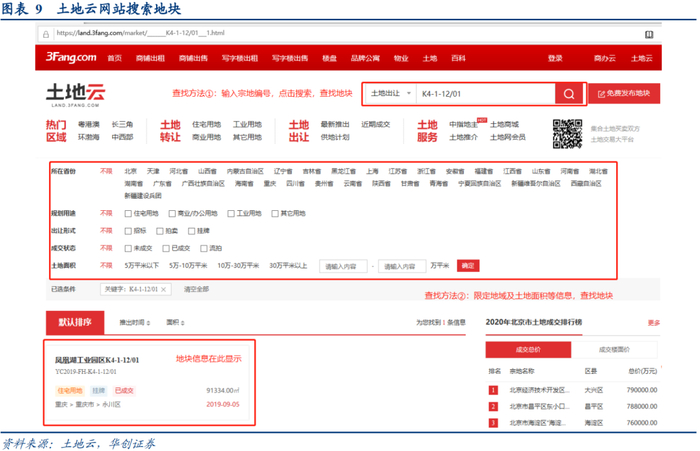Click the rank 1 badge in ranking
700x451 pixels.
tap(493, 390)
